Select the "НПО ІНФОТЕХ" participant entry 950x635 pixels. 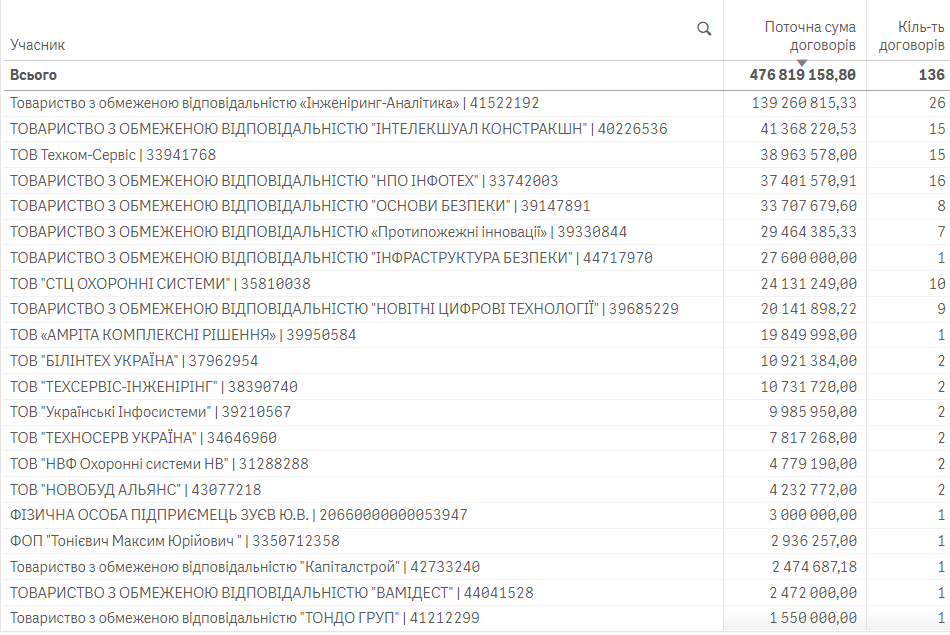click(284, 181)
